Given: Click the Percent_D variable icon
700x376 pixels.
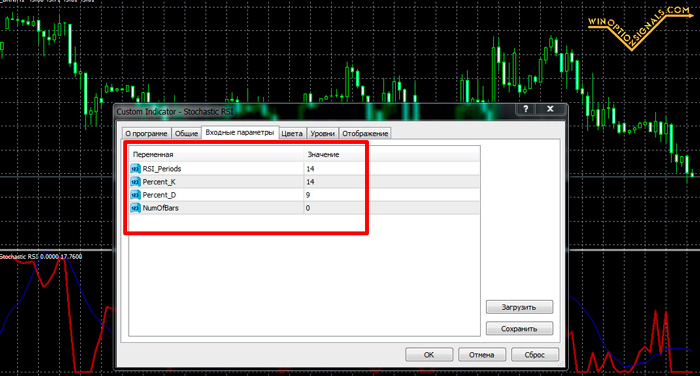Looking at the screenshot, I should click(135, 195).
